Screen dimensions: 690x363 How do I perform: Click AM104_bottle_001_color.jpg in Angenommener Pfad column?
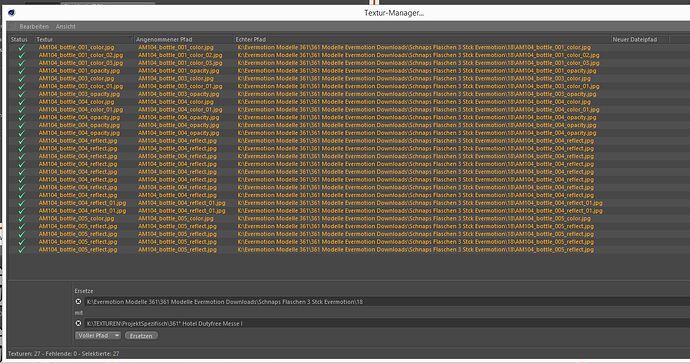coord(176,48)
